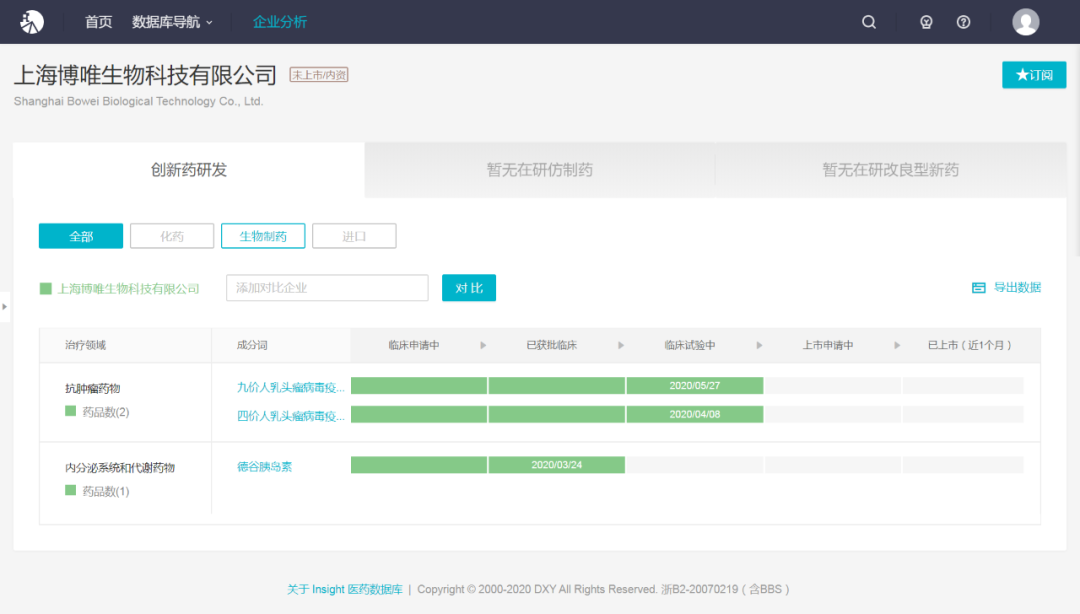
Task: Click the 已获批临床 column header
Action: tap(552, 345)
